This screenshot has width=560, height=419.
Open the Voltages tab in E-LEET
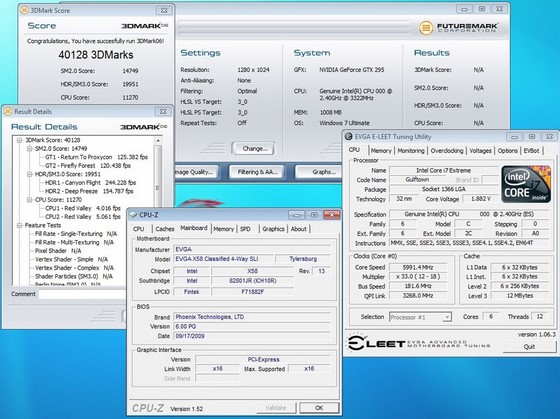point(480,151)
